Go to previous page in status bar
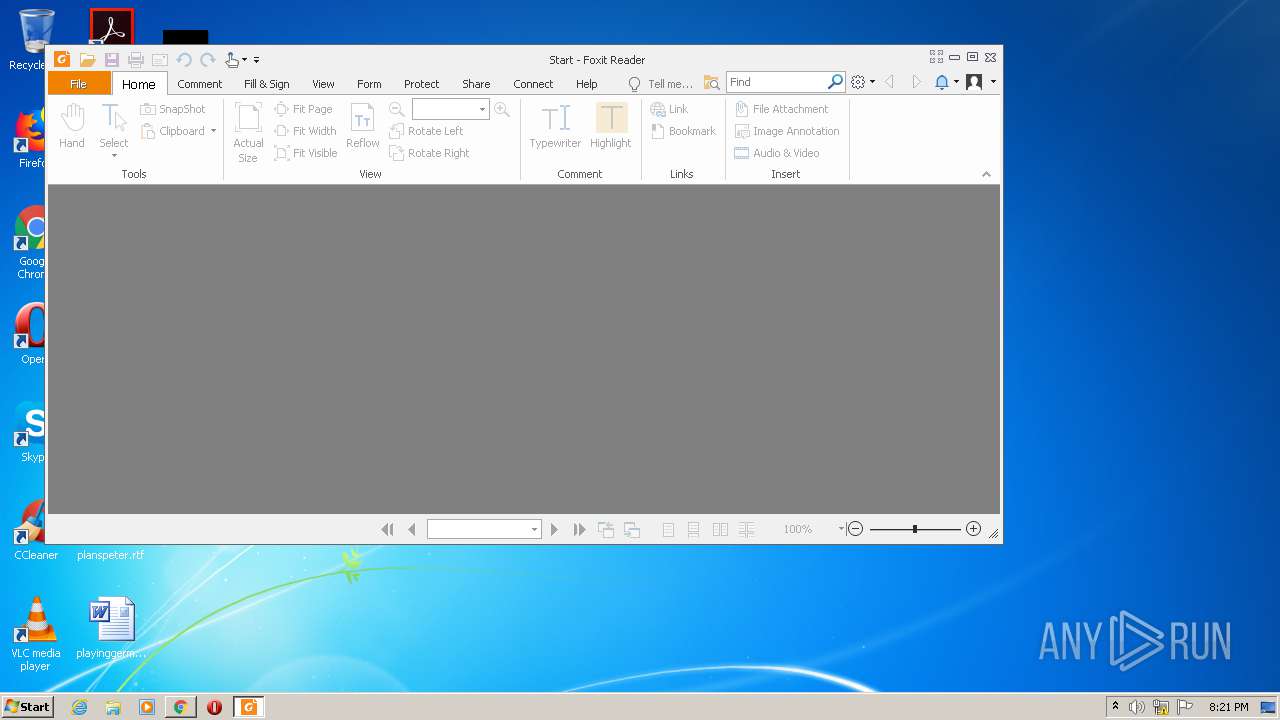Image resolution: width=1280 pixels, height=720 pixels. (x=411, y=529)
